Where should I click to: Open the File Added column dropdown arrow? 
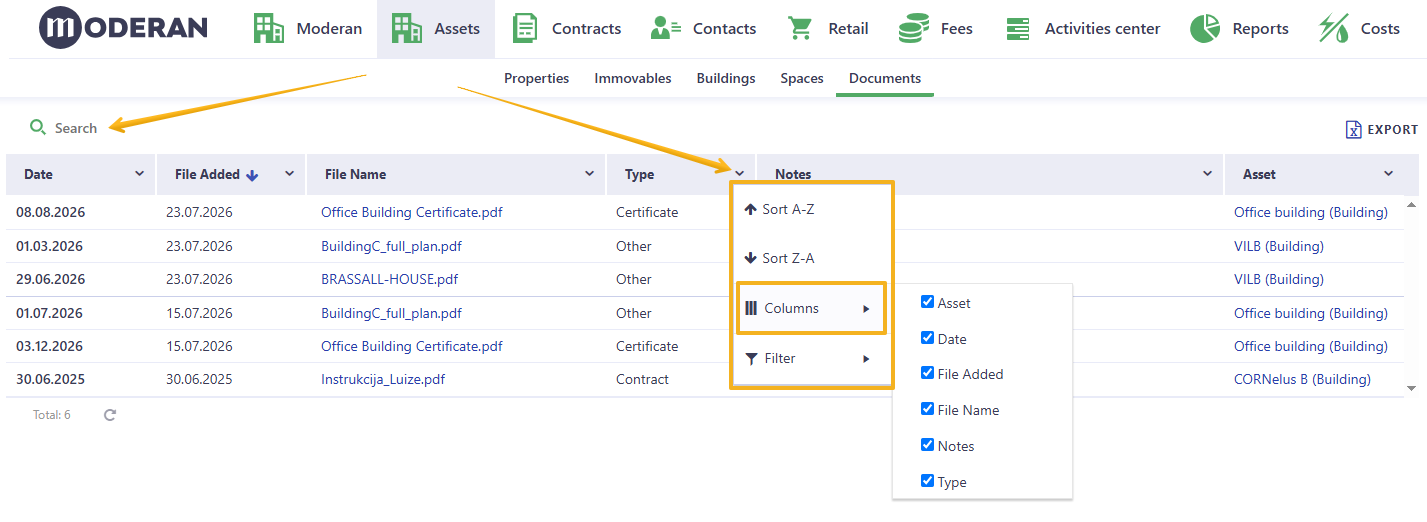tap(289, 174)
